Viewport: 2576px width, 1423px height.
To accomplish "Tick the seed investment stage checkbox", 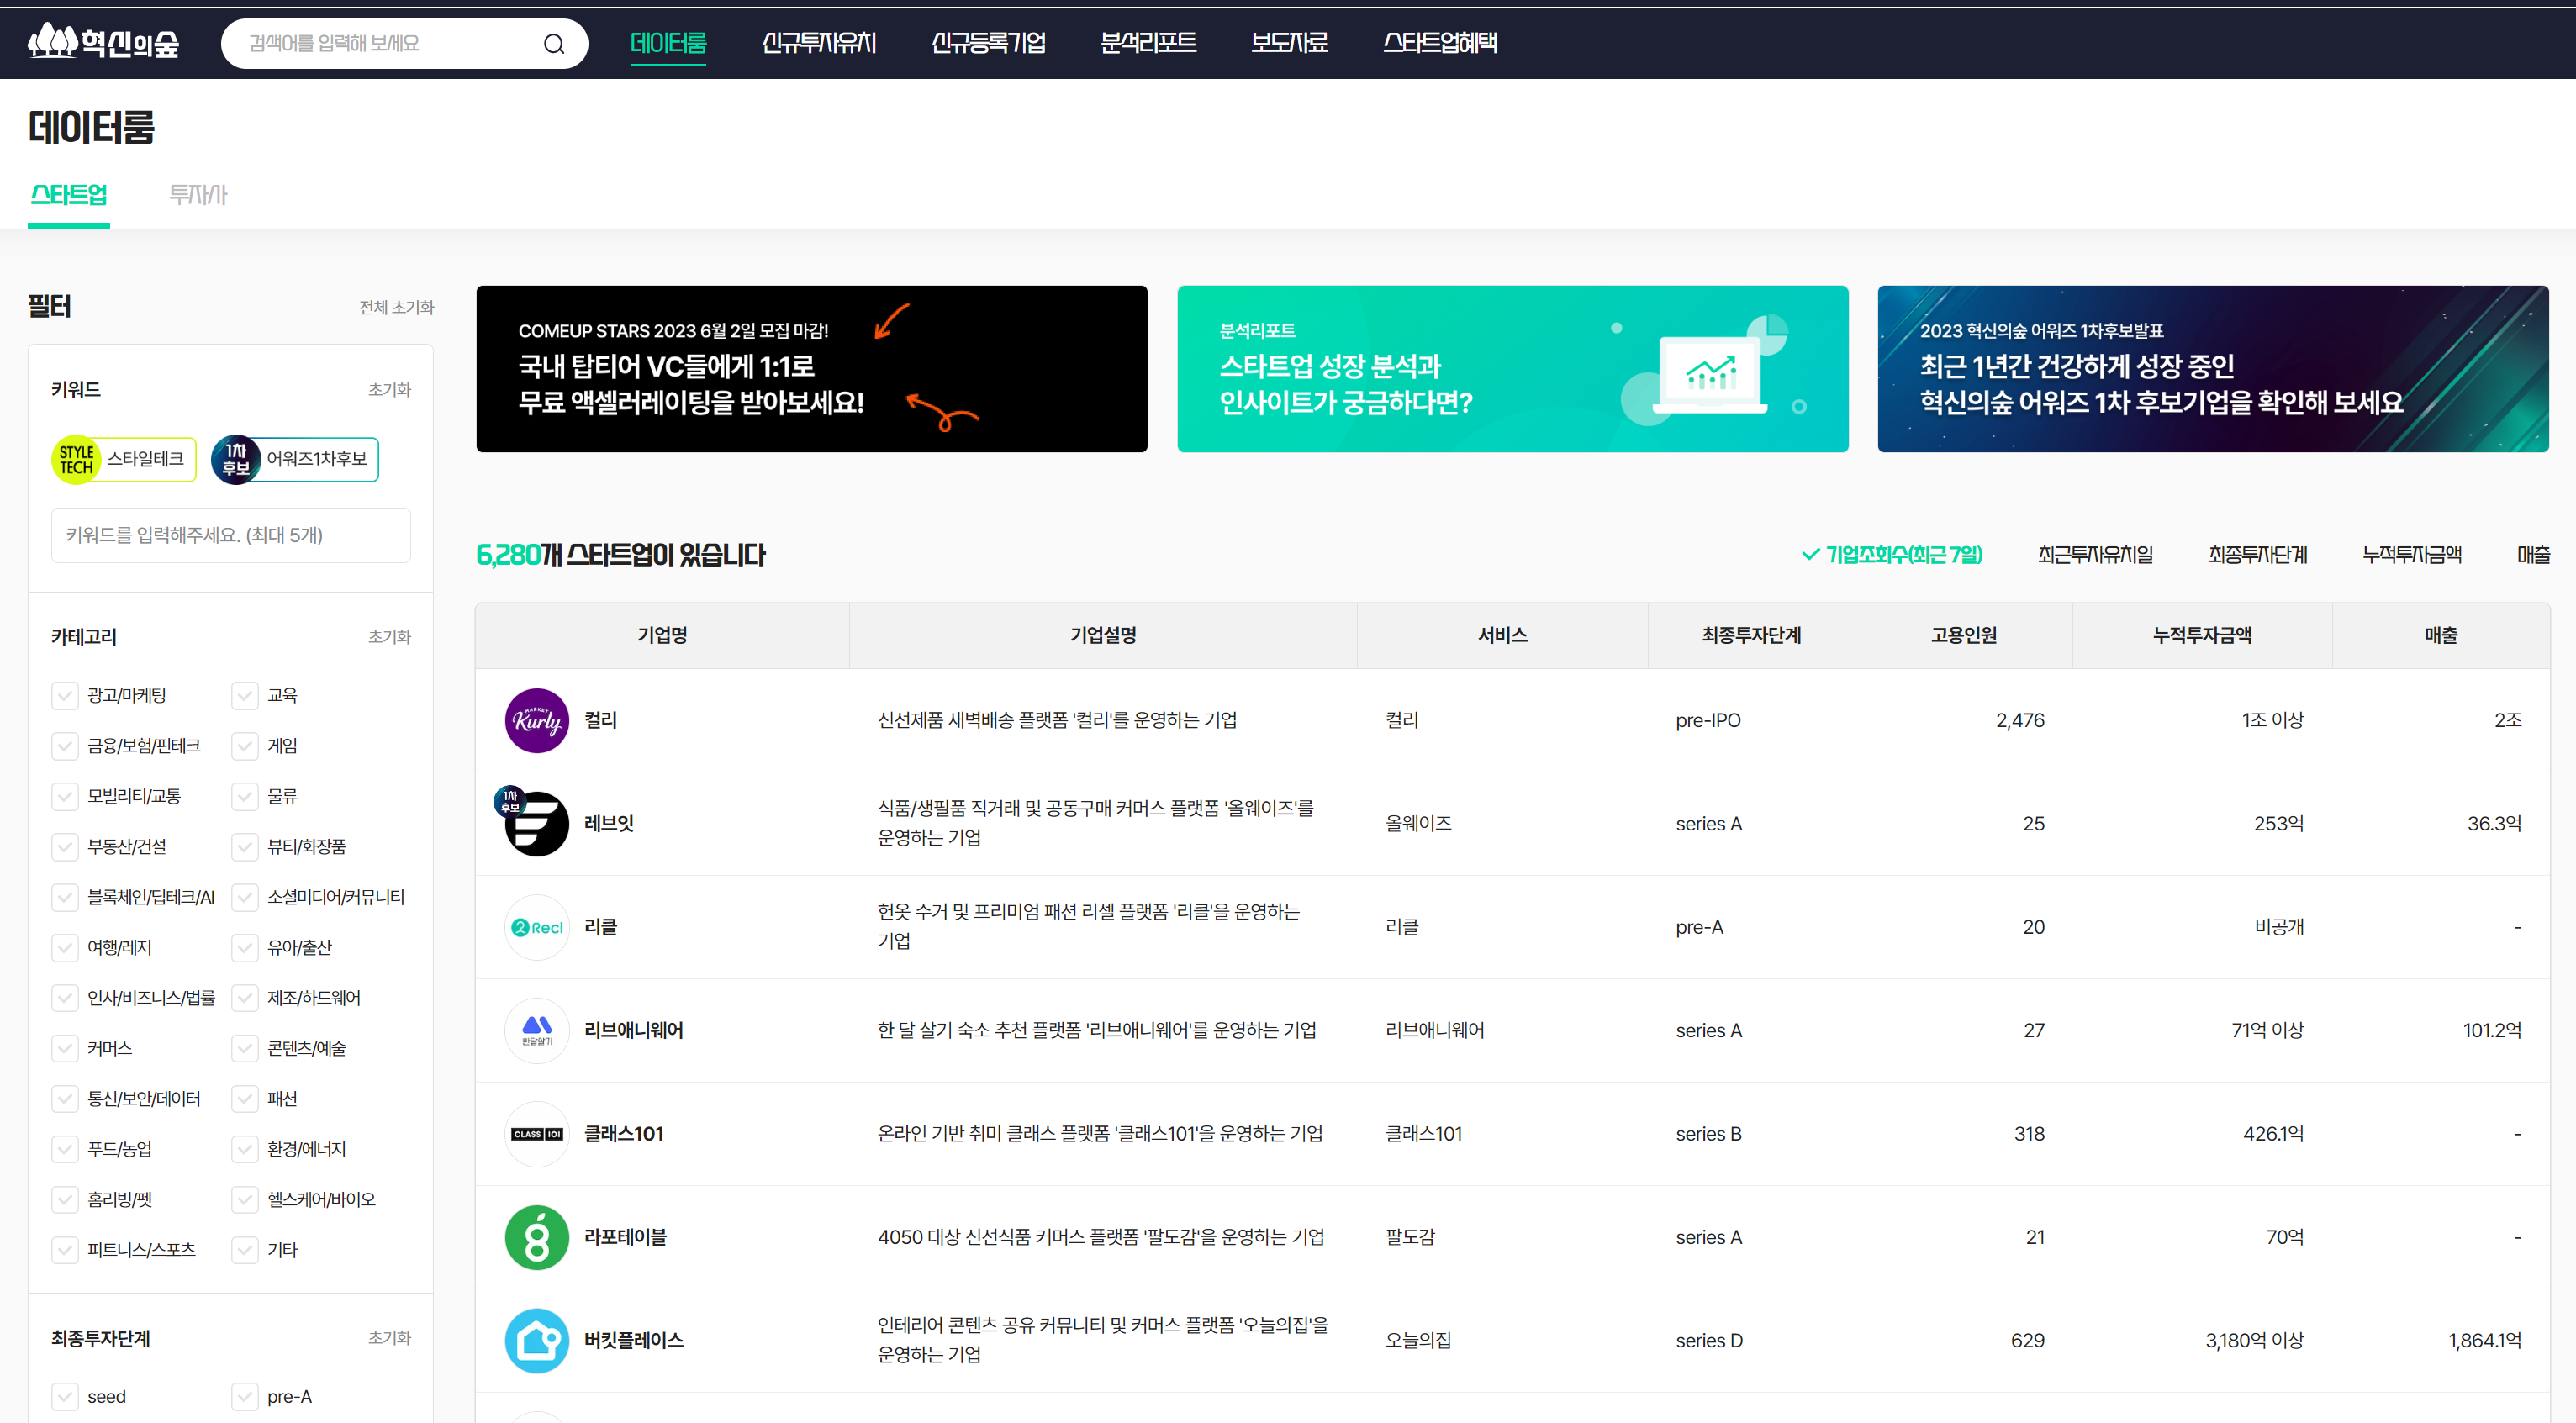I will (65, 1396).
